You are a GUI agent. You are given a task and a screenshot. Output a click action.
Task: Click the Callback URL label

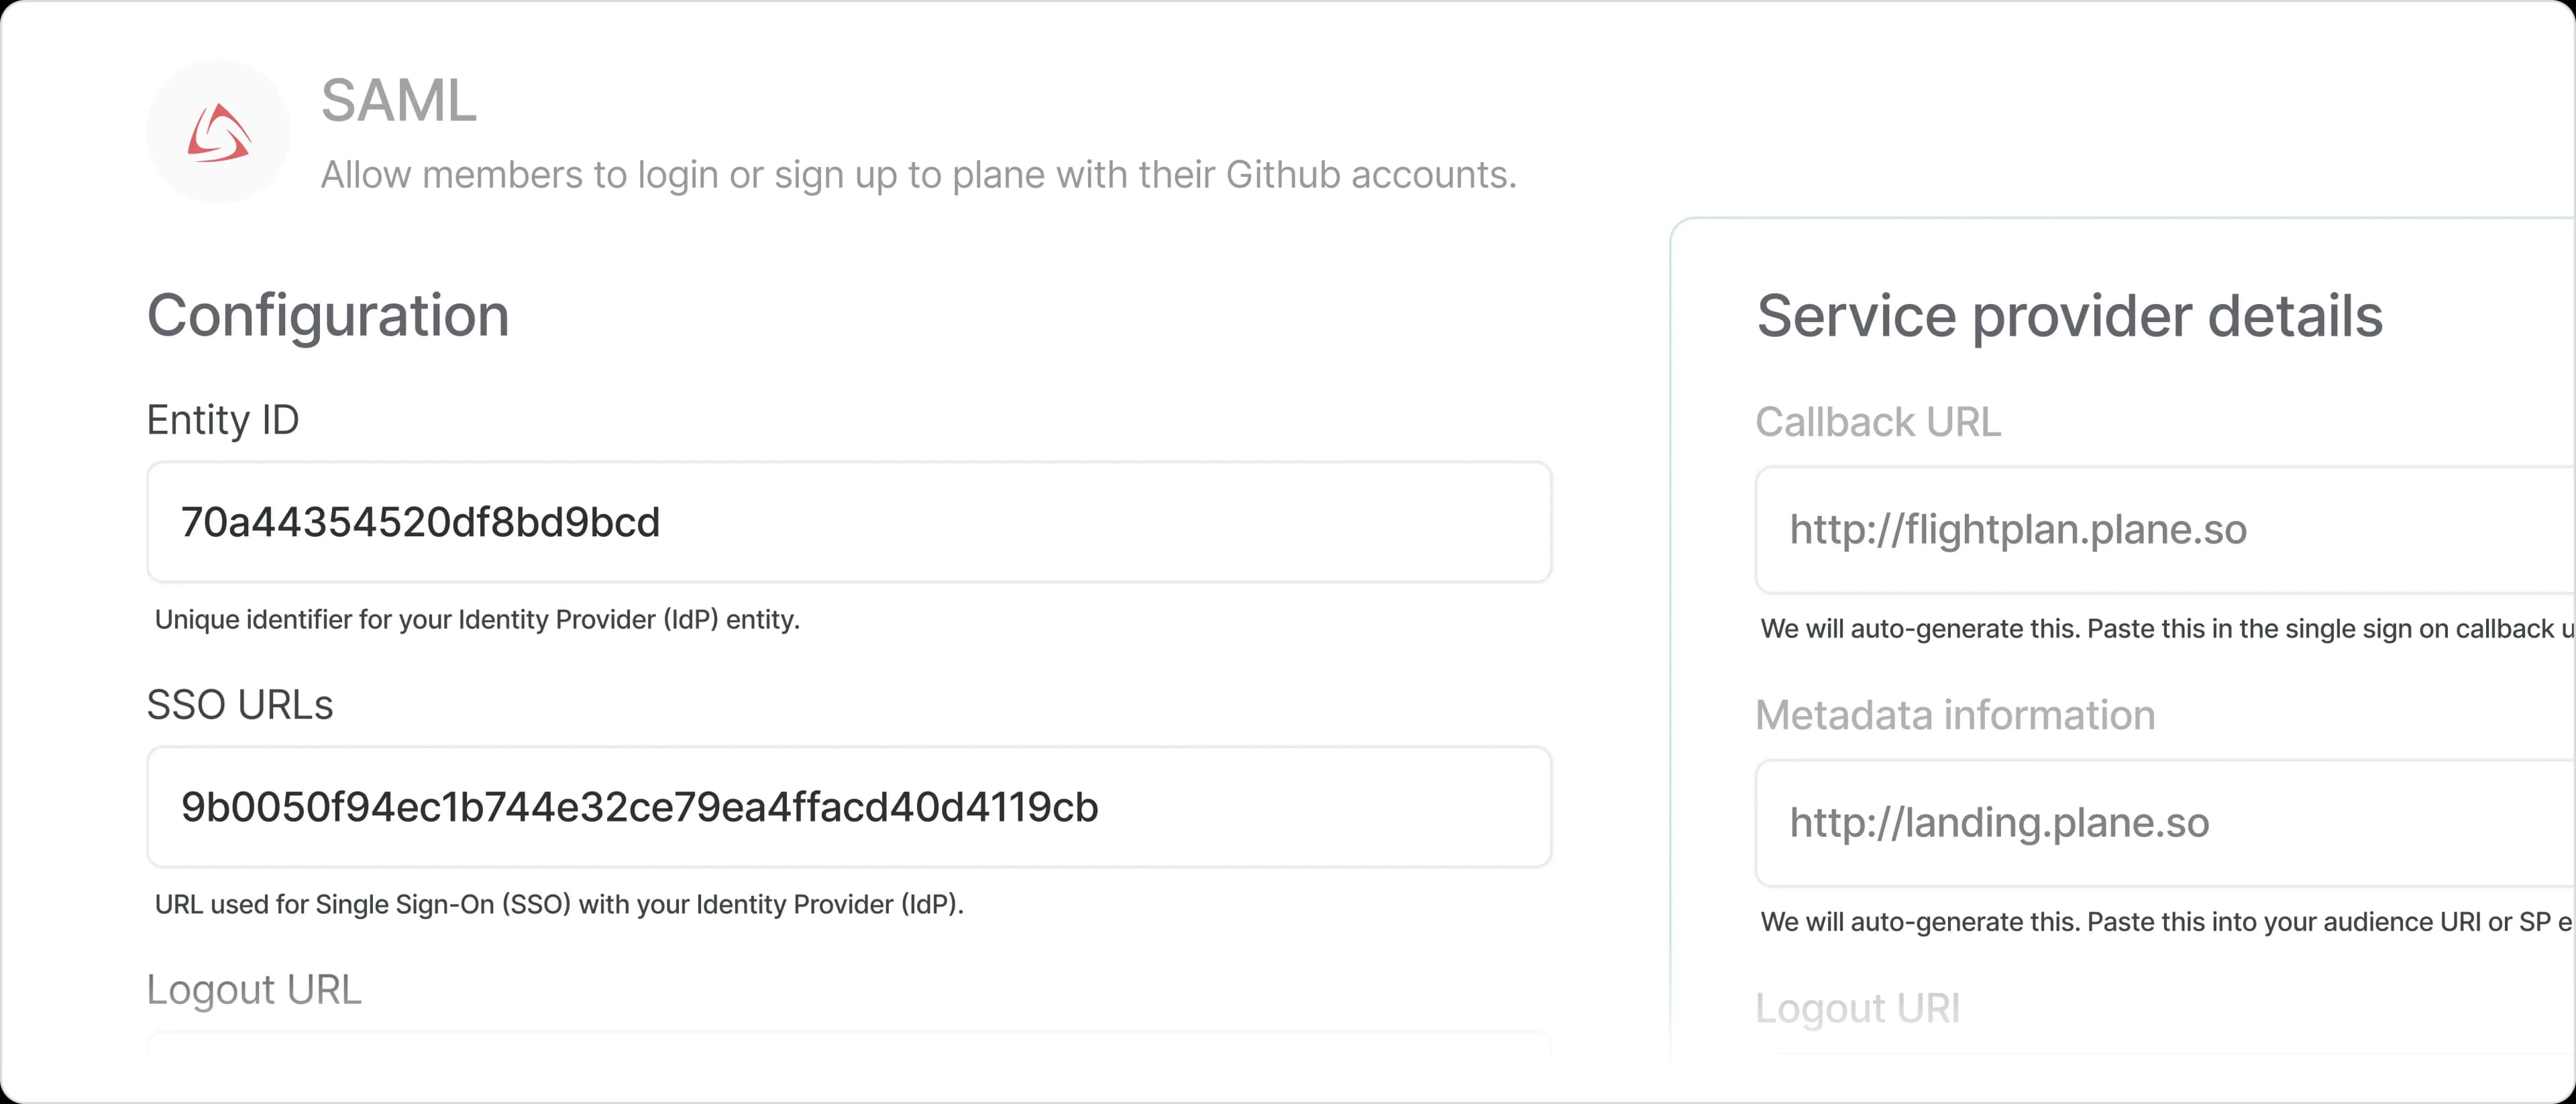[1877, 422]
